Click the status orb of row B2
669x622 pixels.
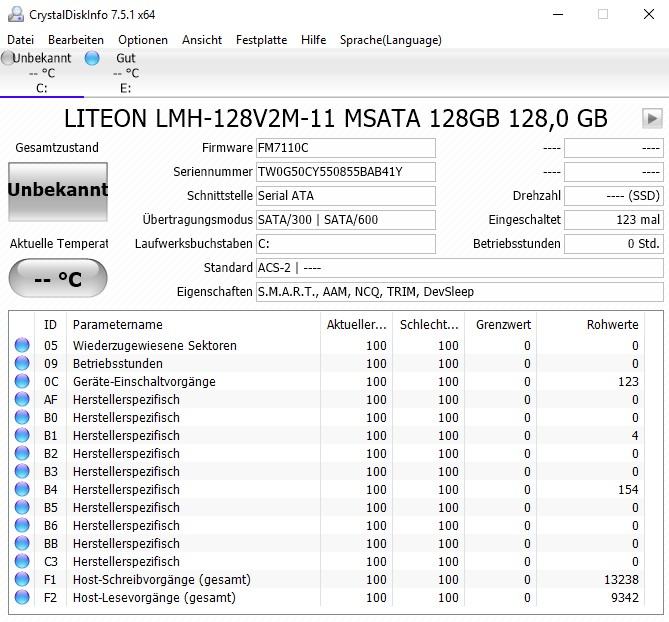click(22, 453)
